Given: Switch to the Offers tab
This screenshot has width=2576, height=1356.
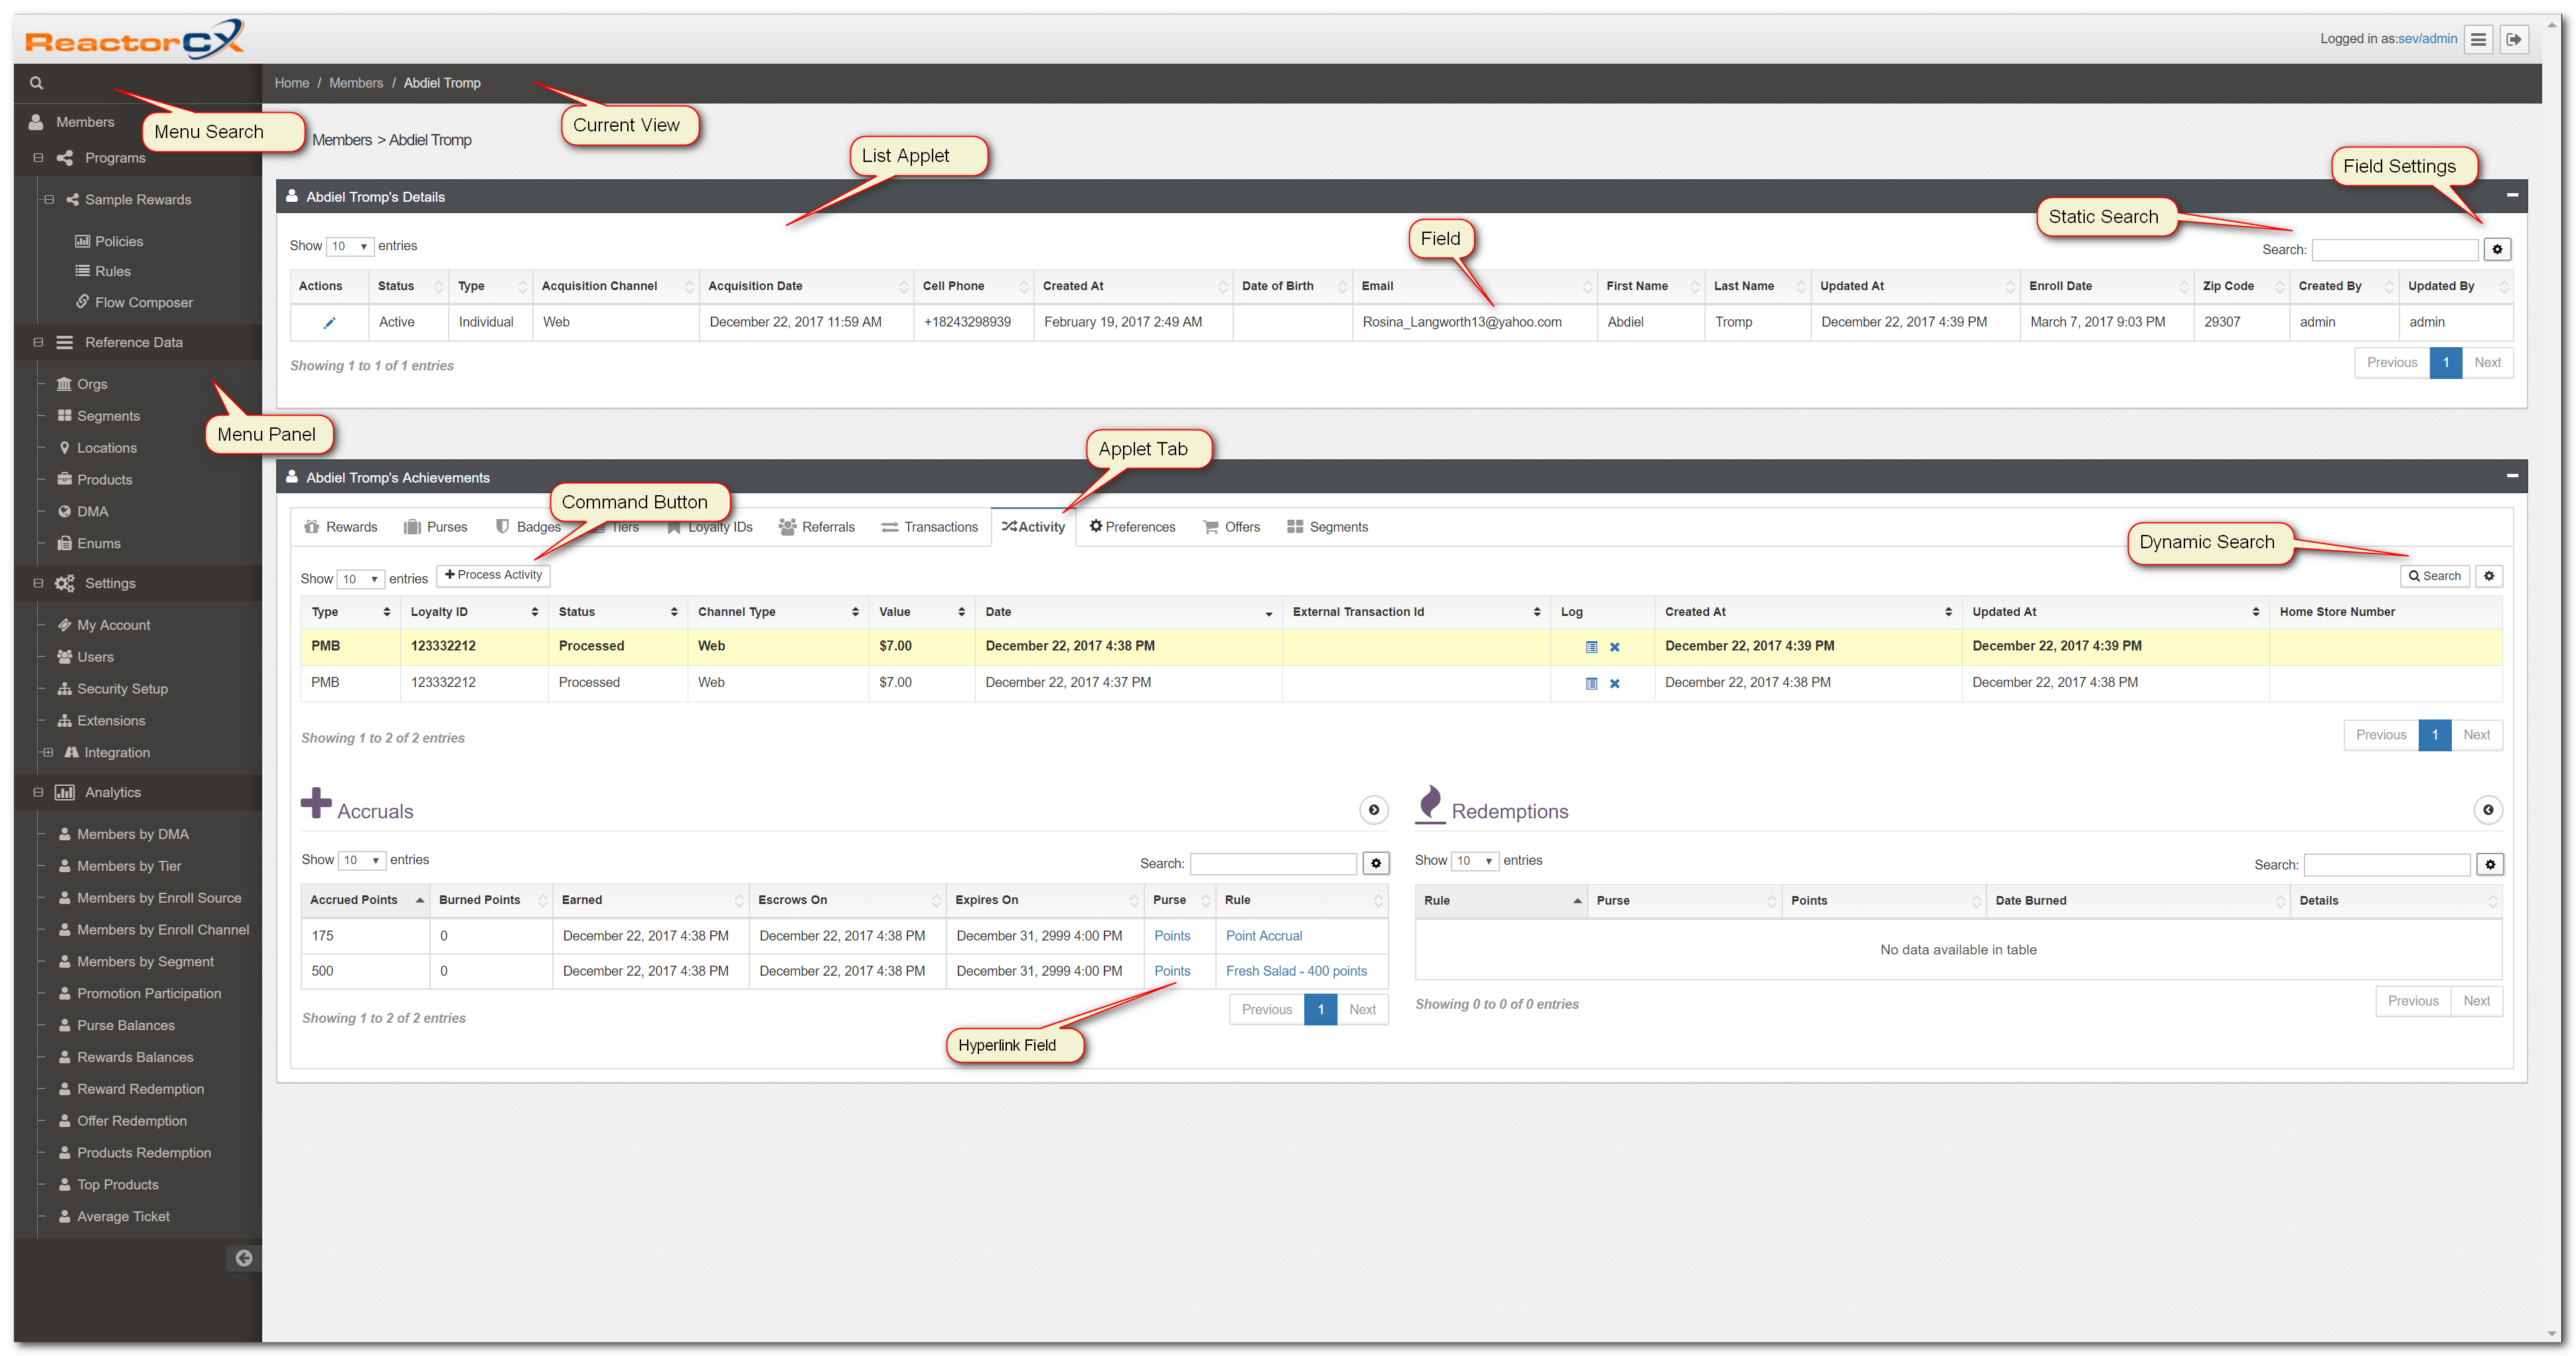Looking at the screenshot, I should pos(1231,527).
